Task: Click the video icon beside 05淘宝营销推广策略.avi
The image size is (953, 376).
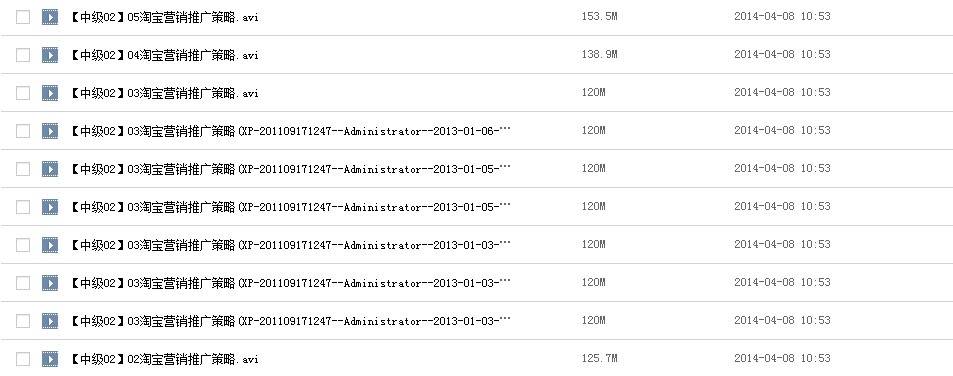Action: point(50,17)
